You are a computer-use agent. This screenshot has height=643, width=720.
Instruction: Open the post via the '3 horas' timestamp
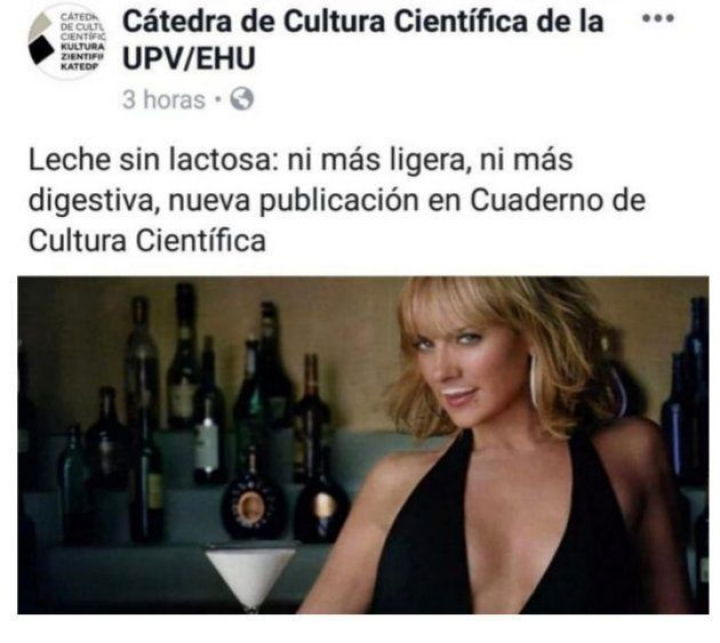coord(163,100)
